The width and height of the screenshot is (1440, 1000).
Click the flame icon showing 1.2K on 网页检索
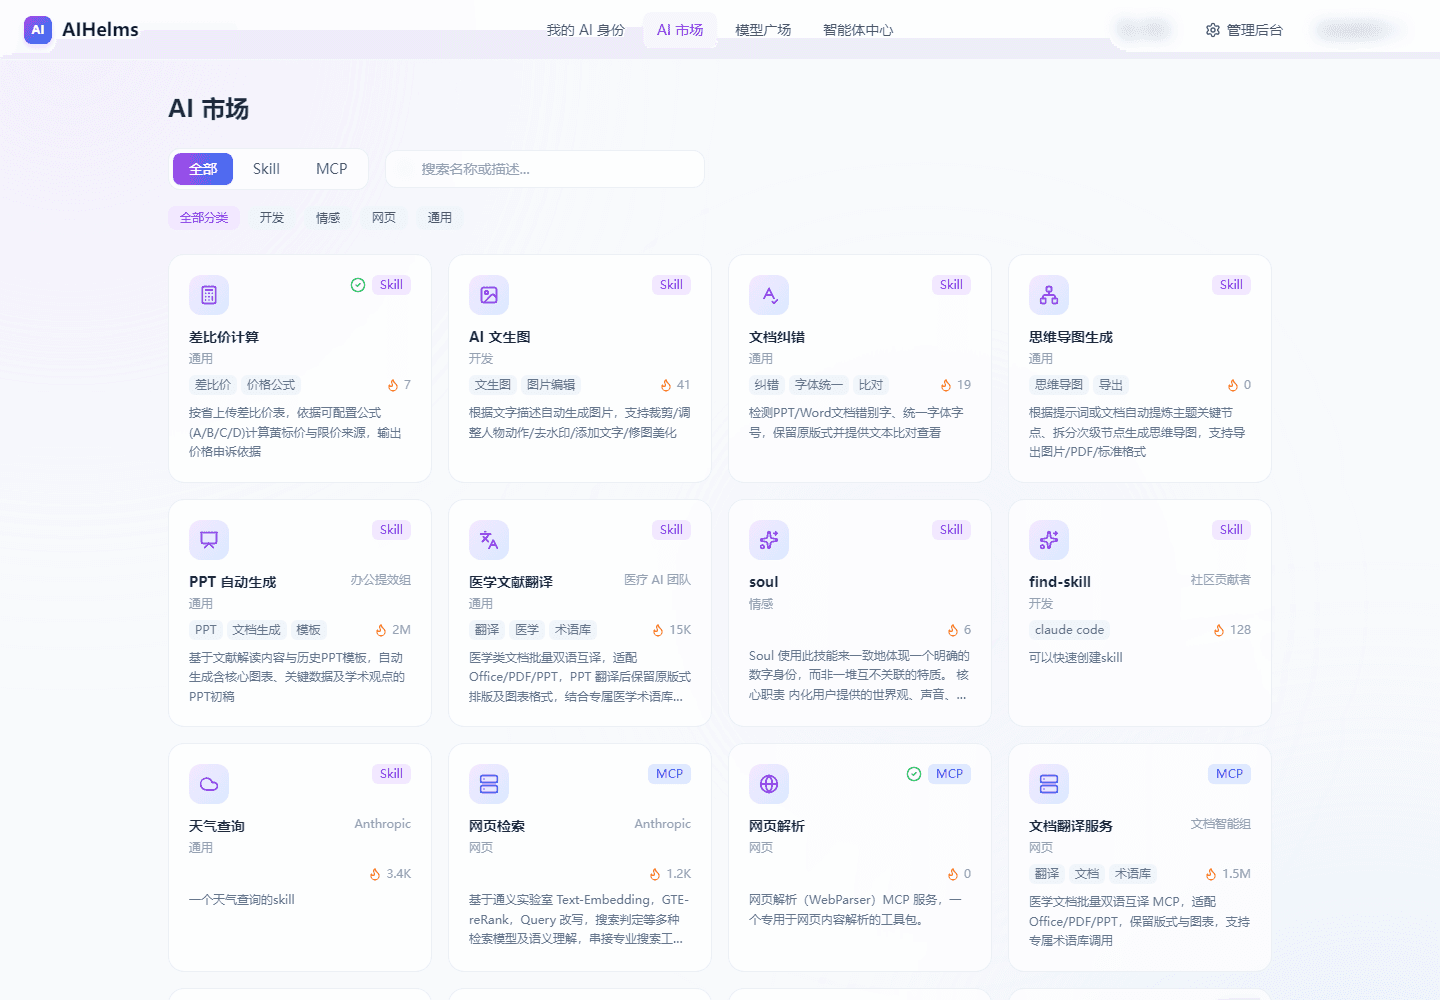coord(655,874)
